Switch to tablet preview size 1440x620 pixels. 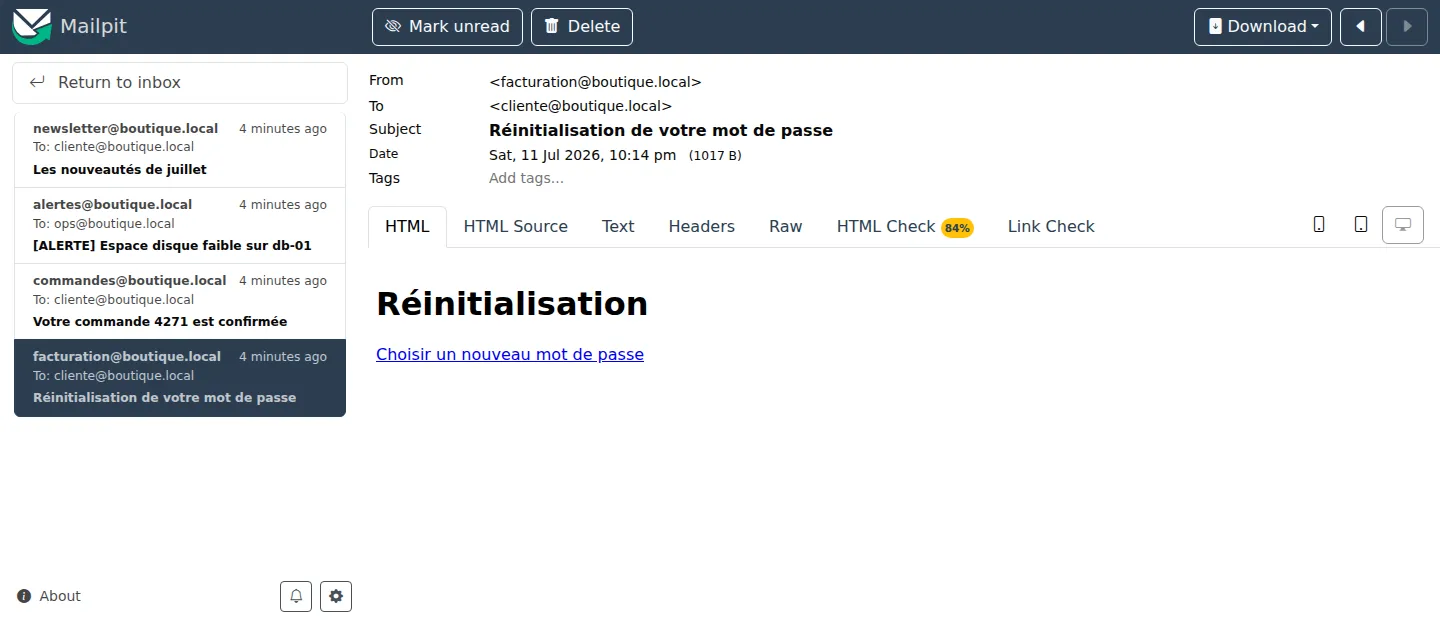[x=1361, y=225]
